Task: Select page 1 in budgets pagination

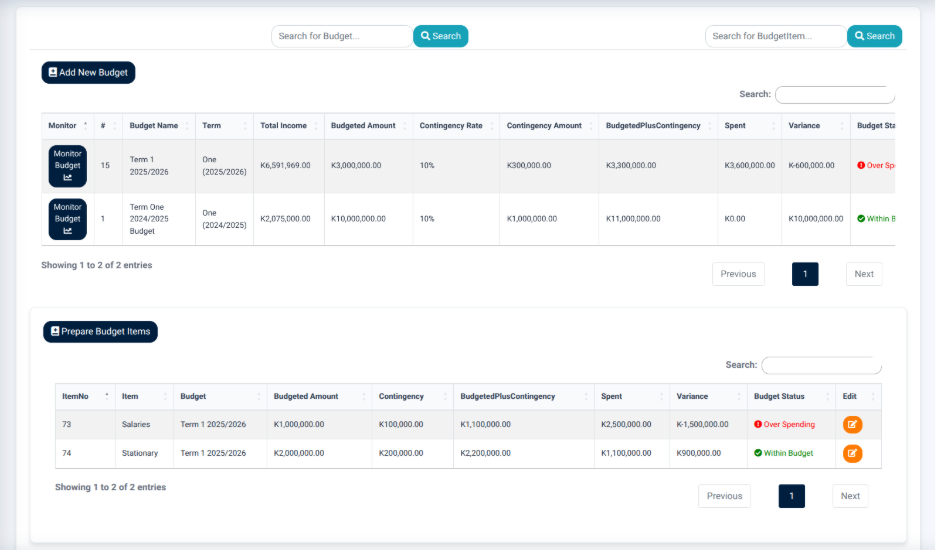Action: tap(805, 274)
